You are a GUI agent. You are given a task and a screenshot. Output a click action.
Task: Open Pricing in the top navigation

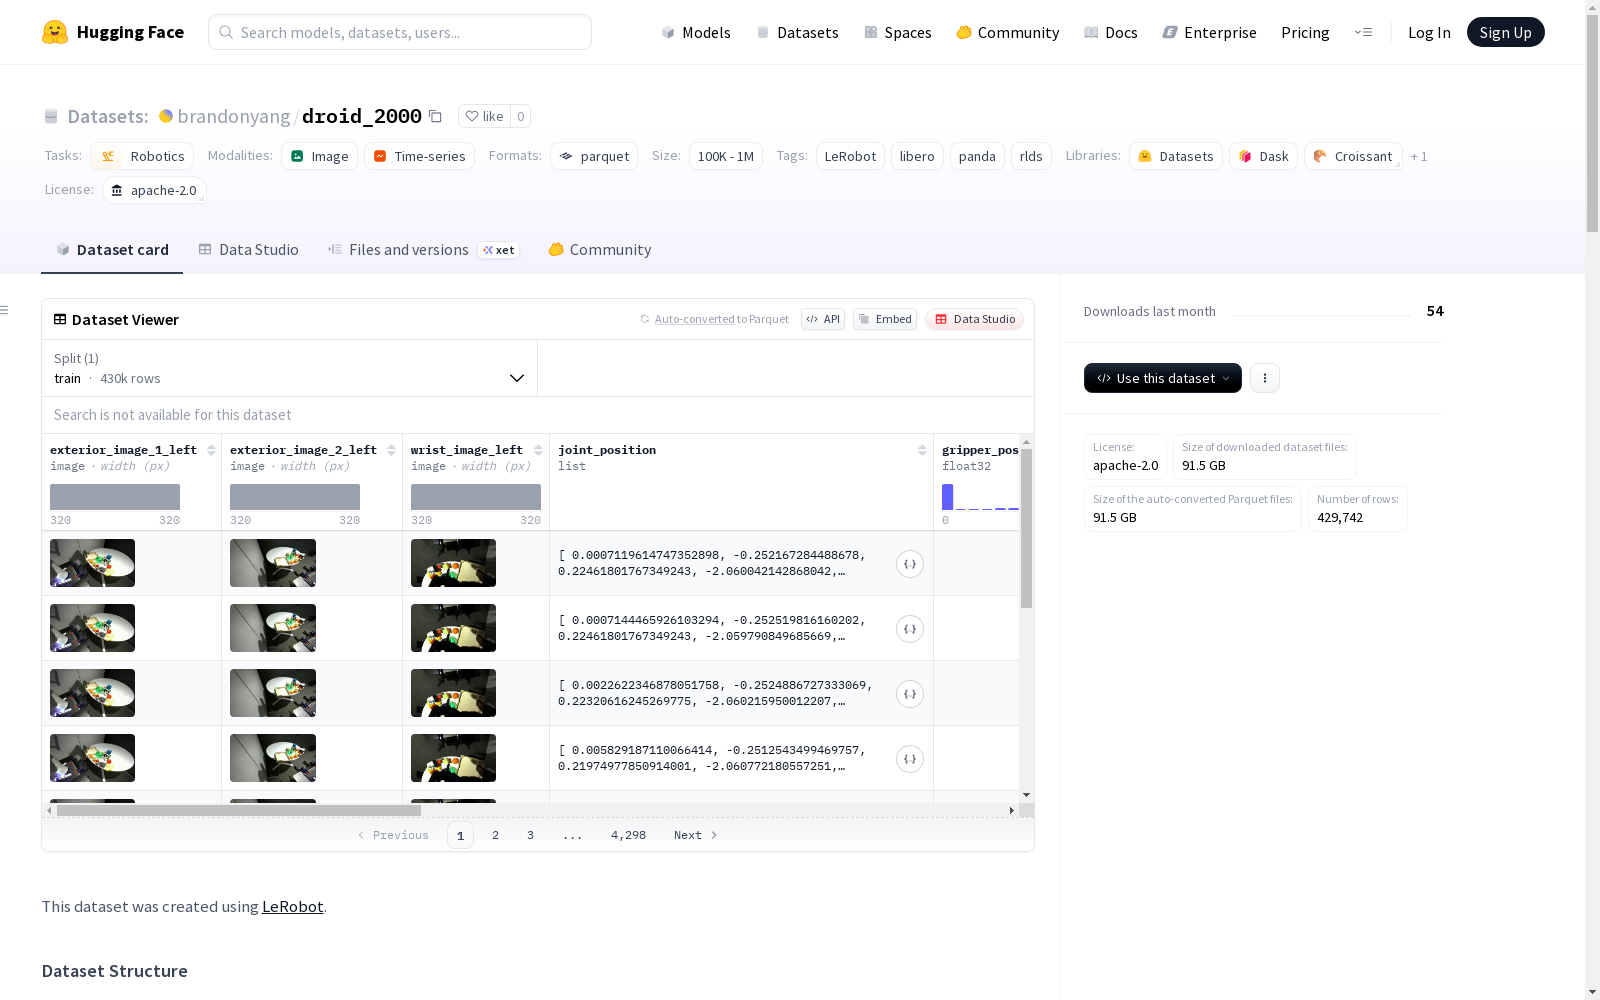tap(1305, 32)
